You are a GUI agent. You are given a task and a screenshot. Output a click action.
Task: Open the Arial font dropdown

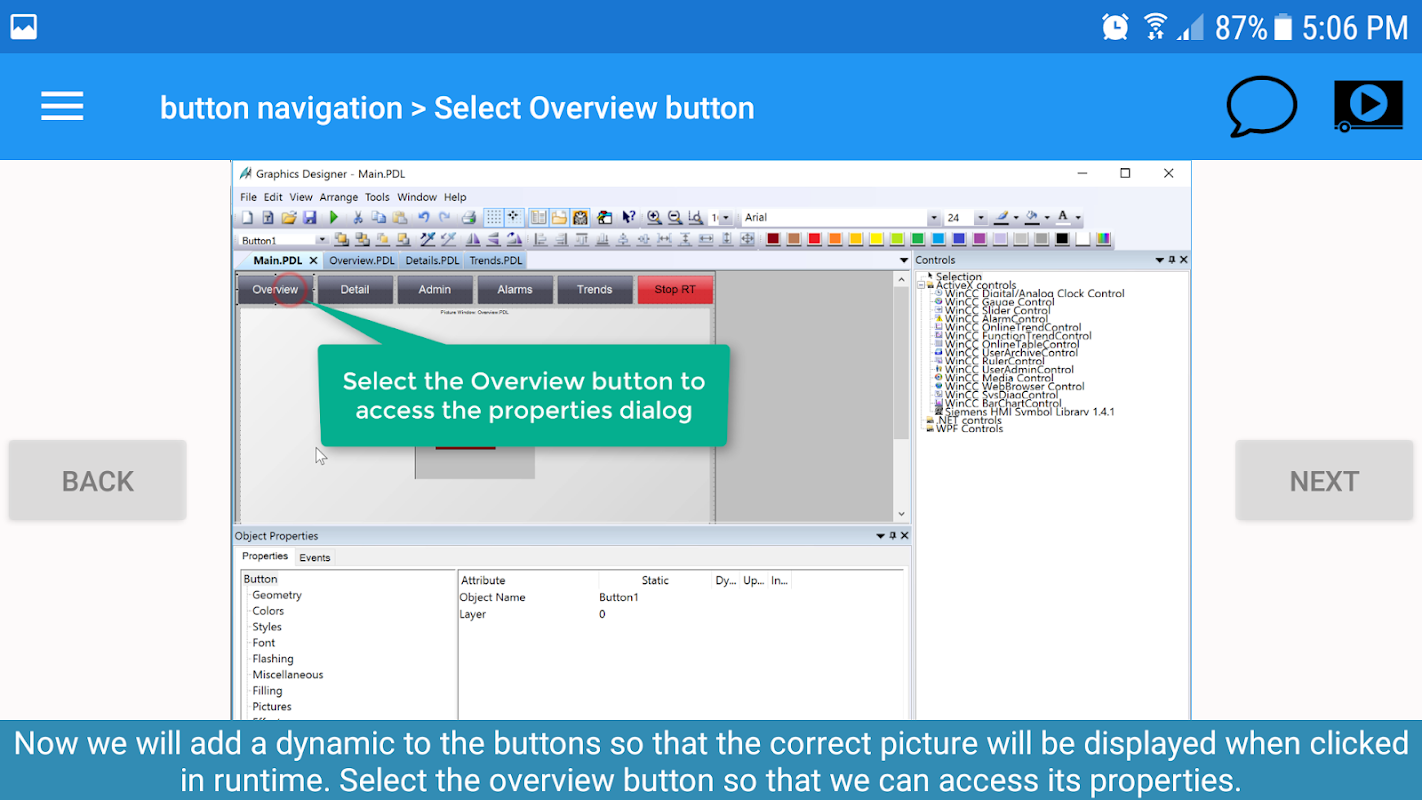coord(934,218)
